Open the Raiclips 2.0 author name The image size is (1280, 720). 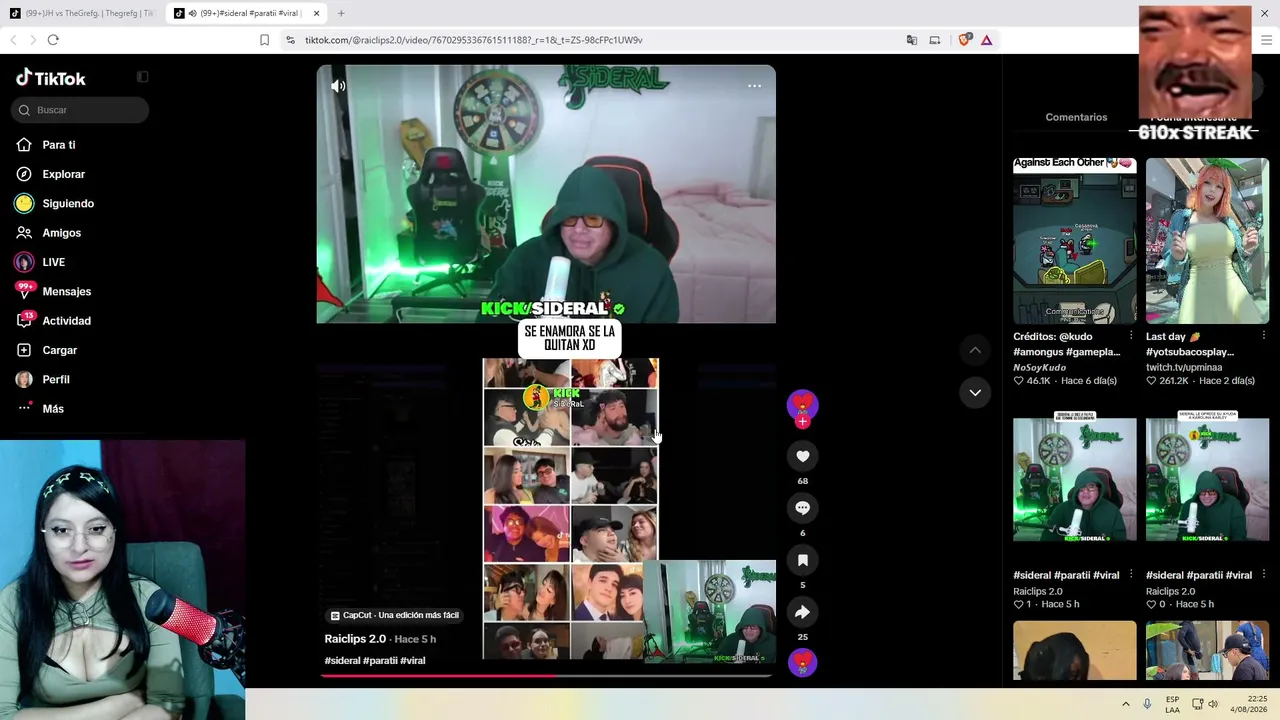coord(355,639)
